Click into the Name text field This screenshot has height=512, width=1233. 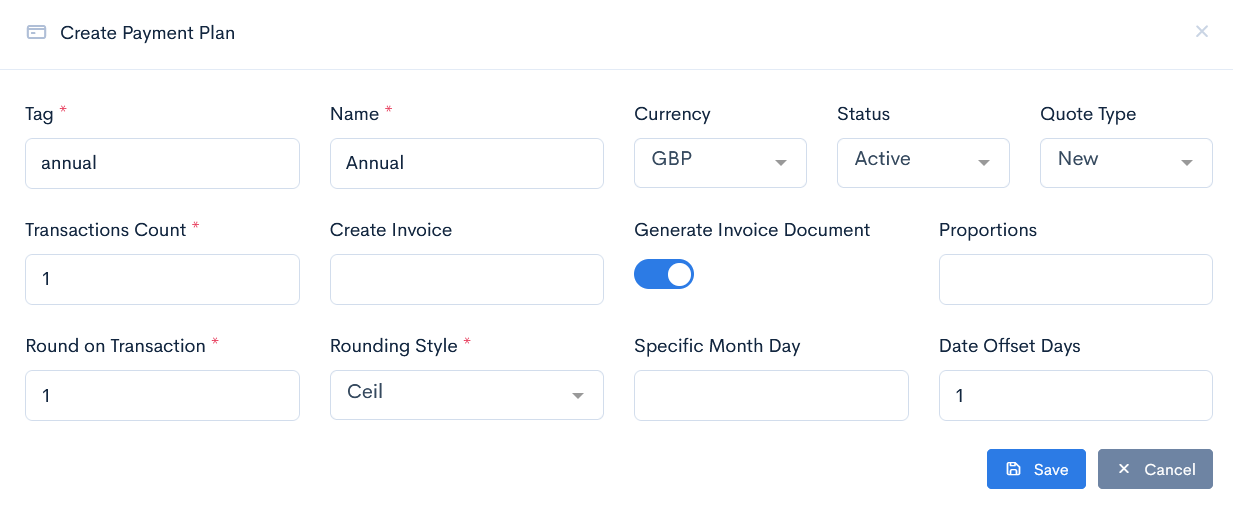click(466, 163)
